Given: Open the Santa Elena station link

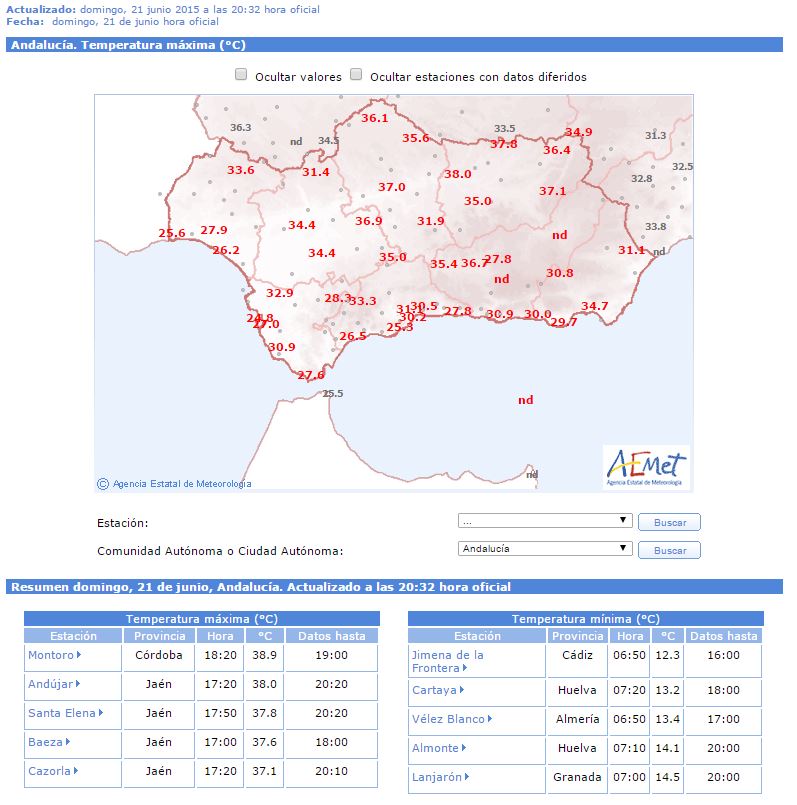Looking at the screenshot, I should pyautogui.click(x=61, y=714).
